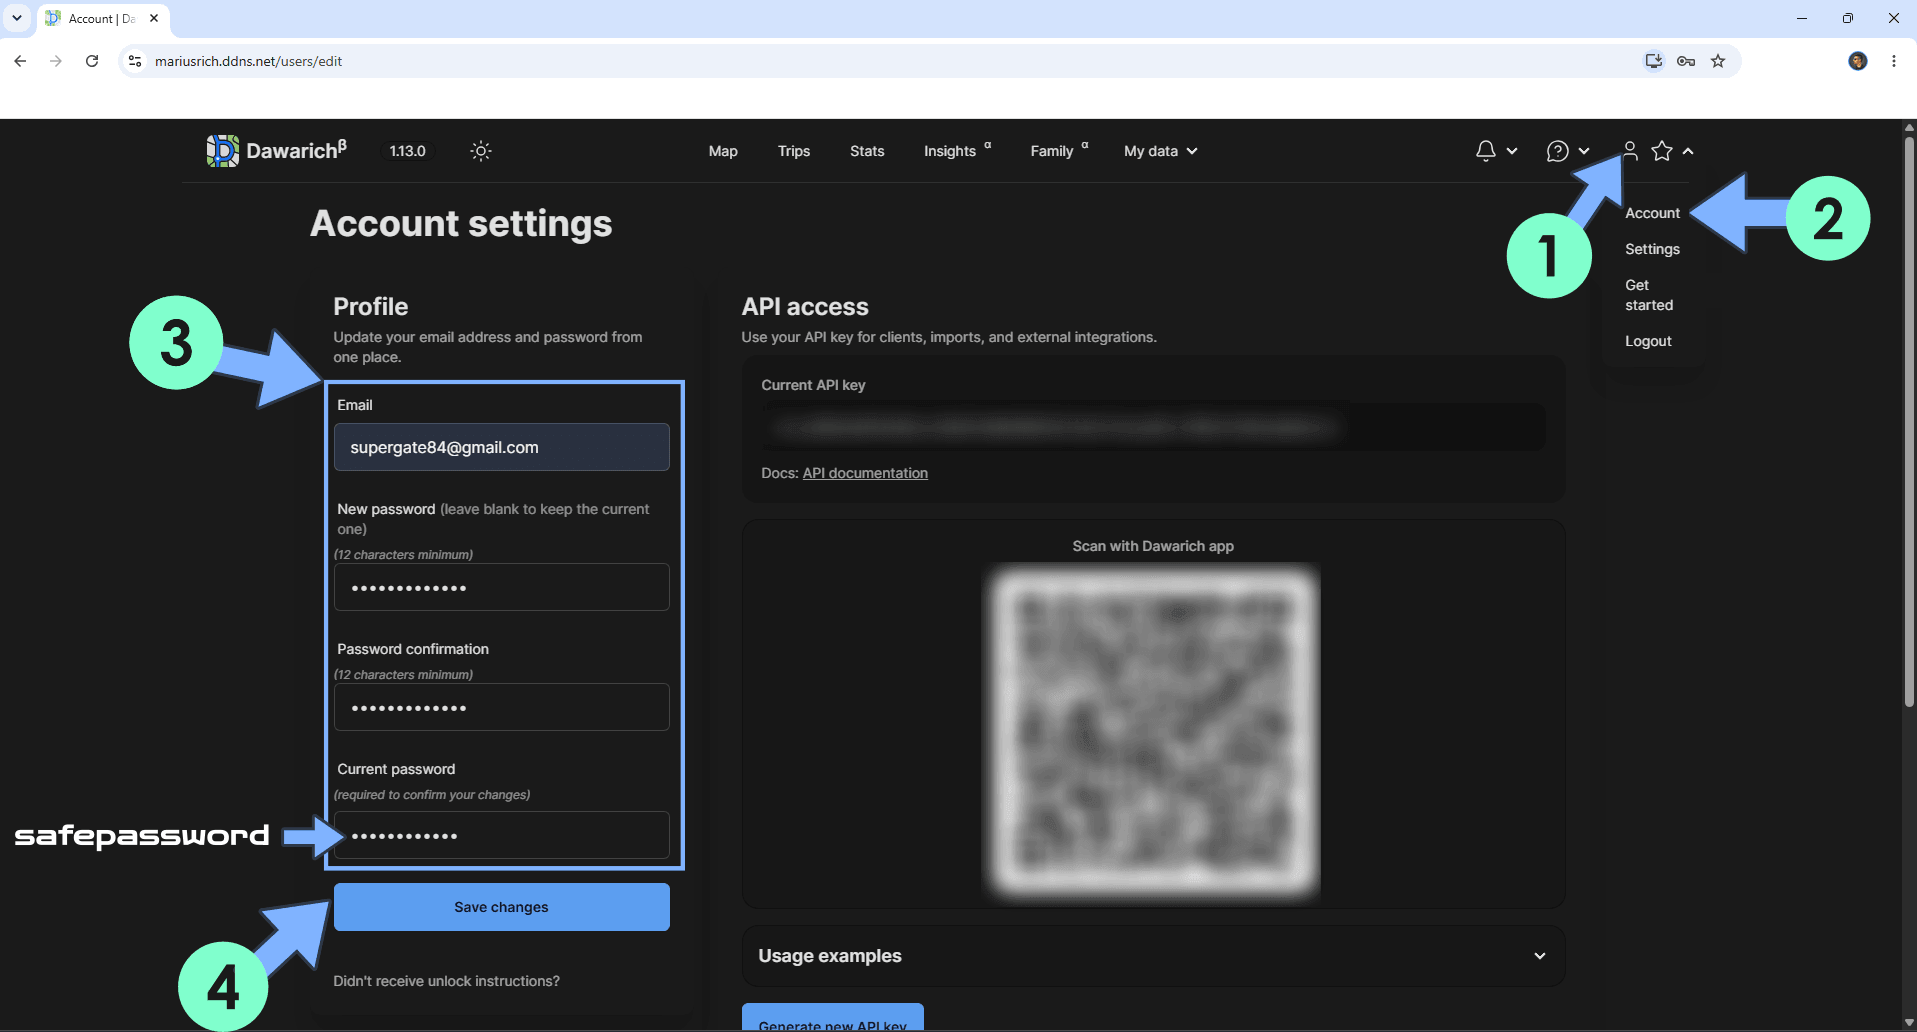Click the Scan with Dawarich app label
The image size is (1917, 1032).
click(x=1153, y=546)
